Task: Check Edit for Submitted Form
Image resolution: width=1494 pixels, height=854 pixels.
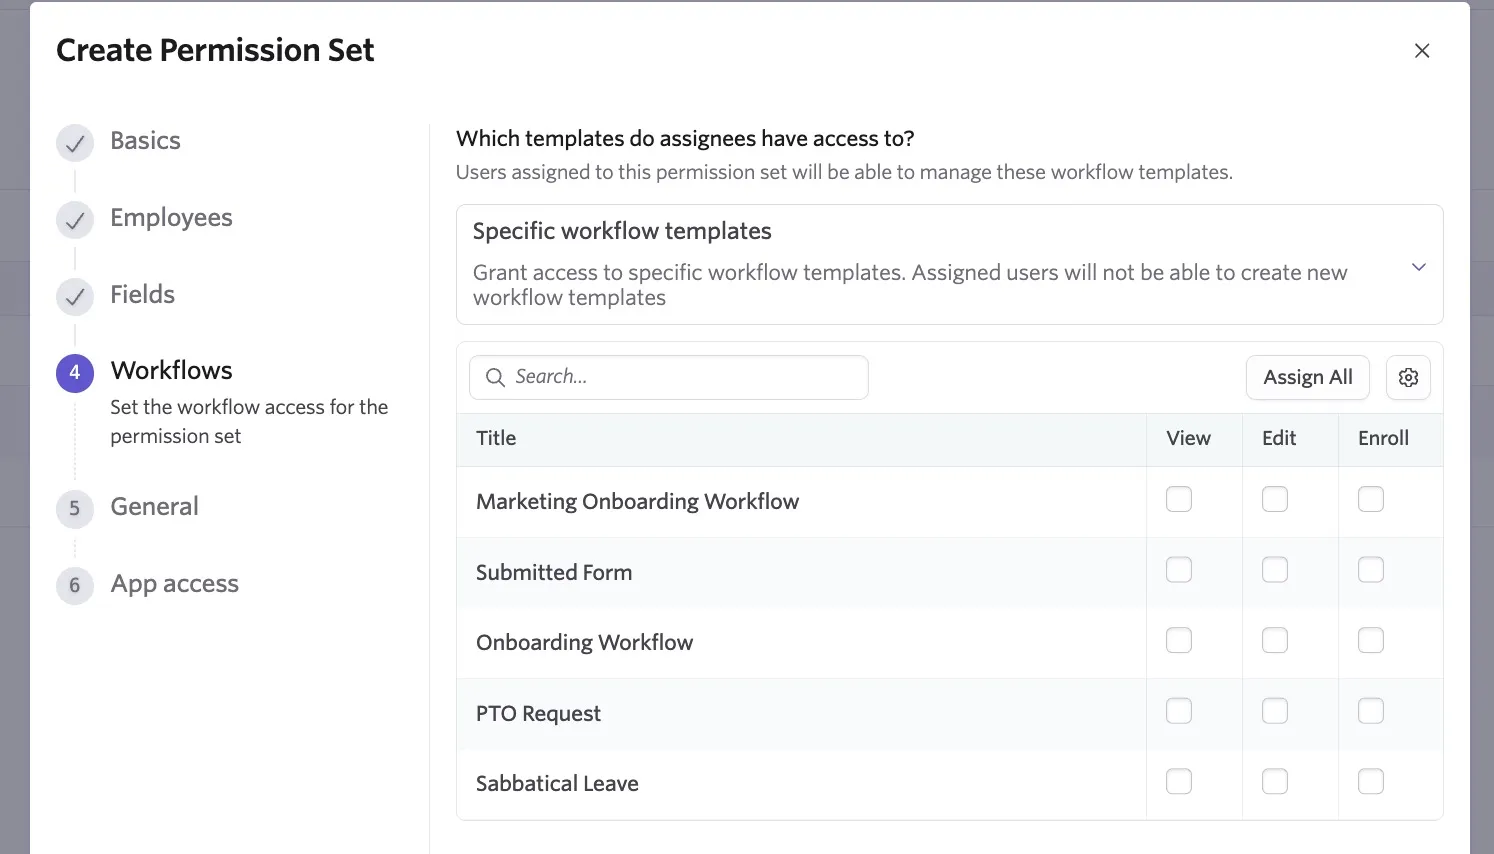Action: pyautogui.click(x=1275, y=570)
